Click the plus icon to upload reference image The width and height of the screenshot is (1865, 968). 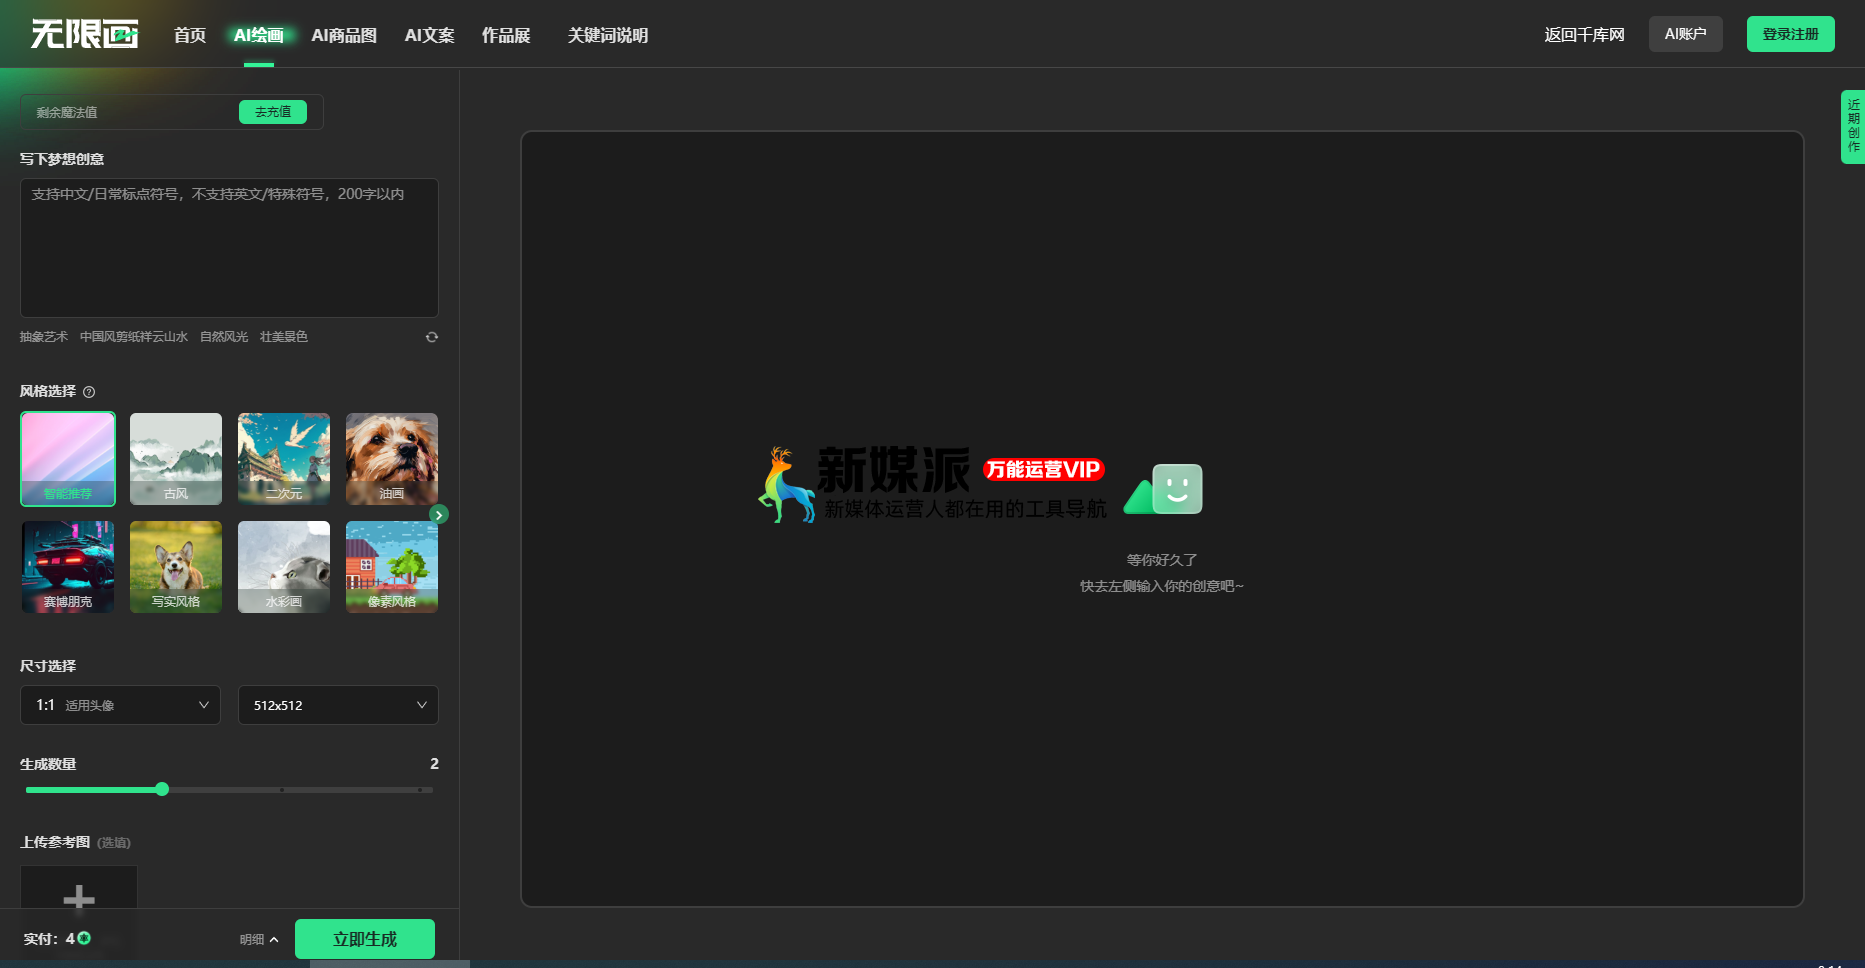point(79,898)
